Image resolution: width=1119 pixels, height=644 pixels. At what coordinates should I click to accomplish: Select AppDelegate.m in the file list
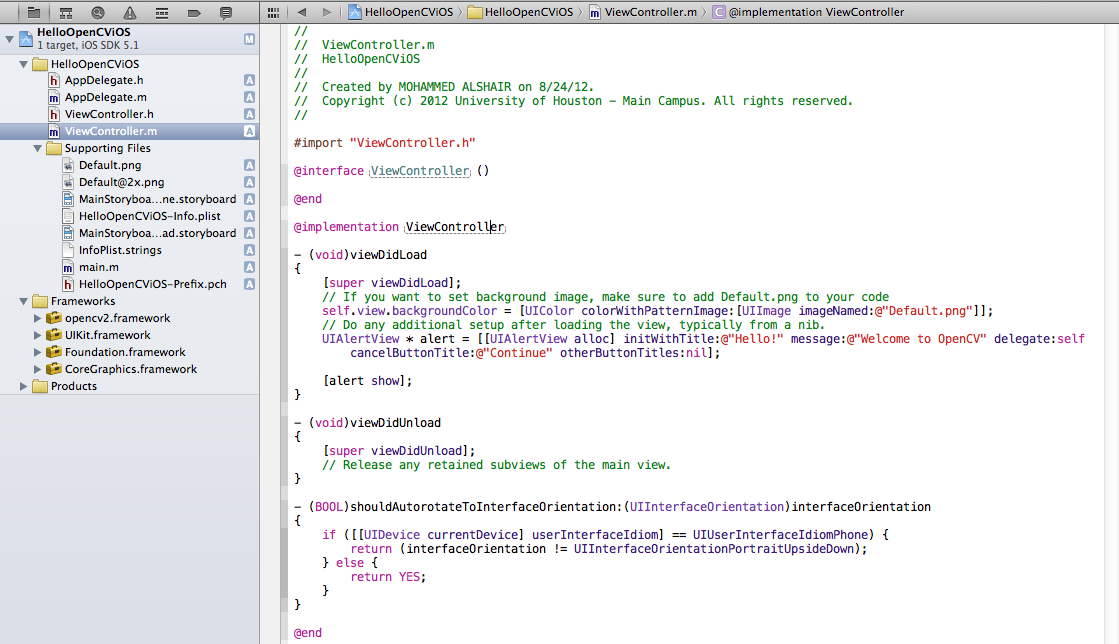coord(105,97)
